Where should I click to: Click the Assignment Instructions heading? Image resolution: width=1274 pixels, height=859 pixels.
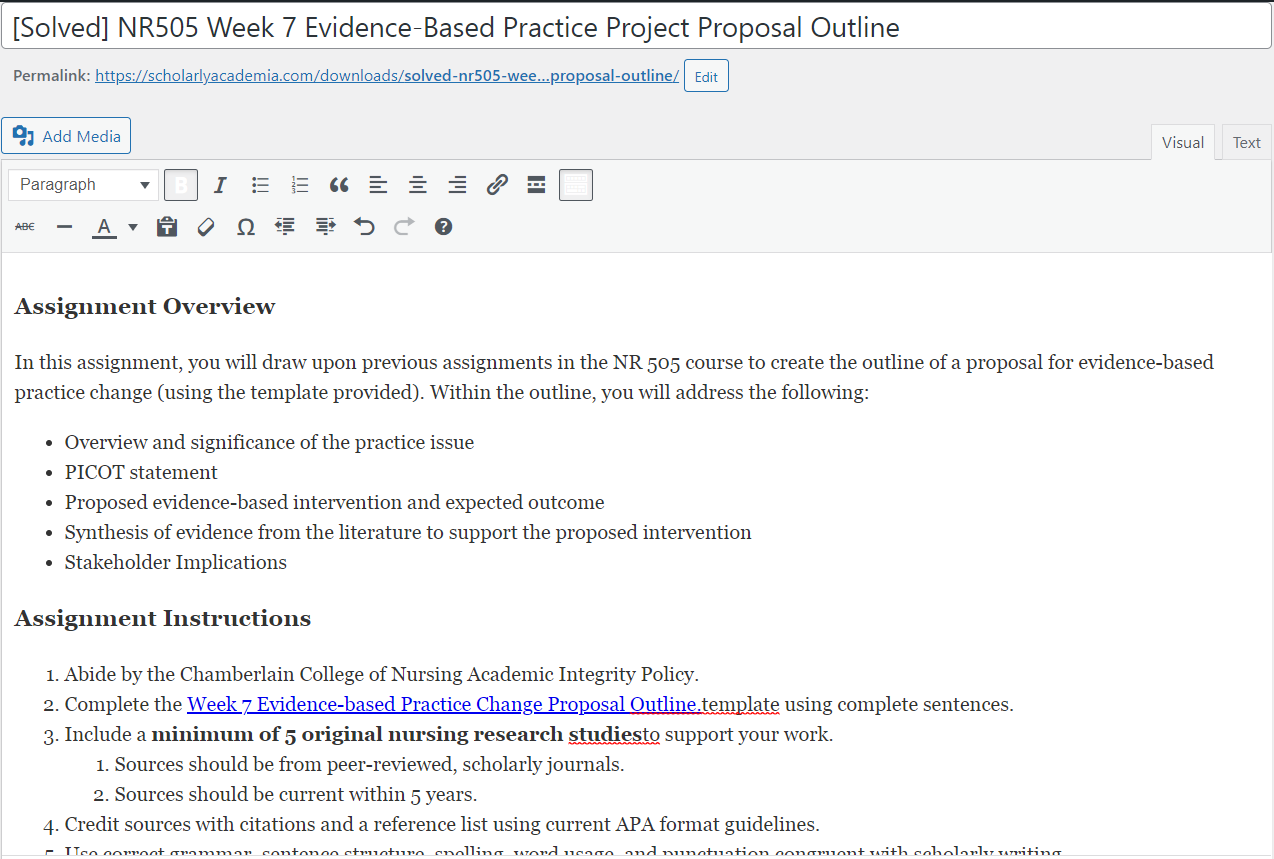[x=163, y=618]
